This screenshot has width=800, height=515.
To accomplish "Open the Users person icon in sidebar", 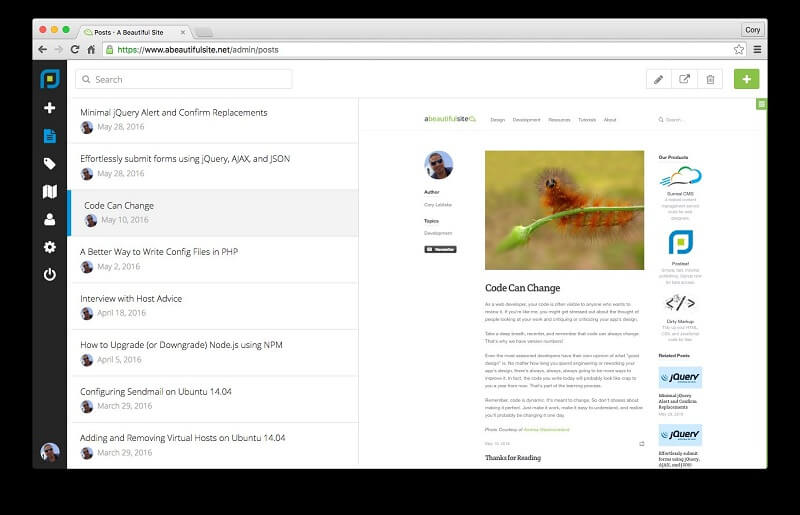I will pyautogui.click(x=49, y=219).
